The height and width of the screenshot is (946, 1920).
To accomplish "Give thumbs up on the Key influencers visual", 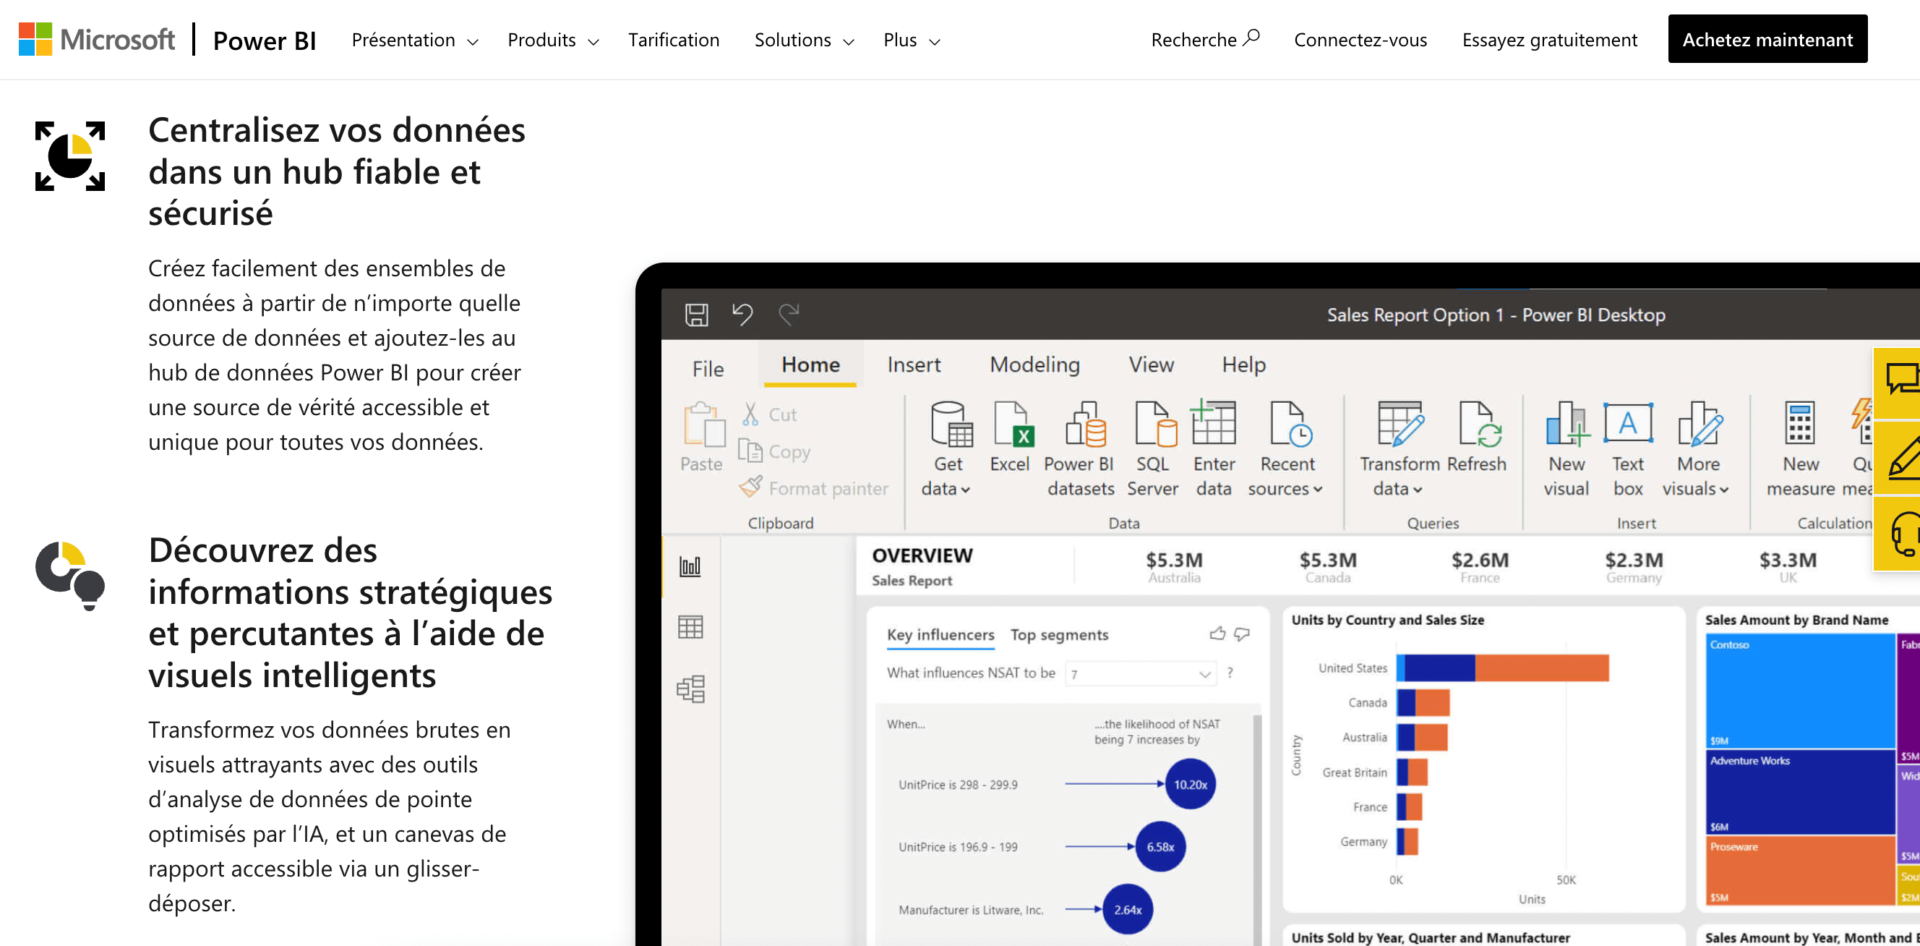I will [1217, 633].
